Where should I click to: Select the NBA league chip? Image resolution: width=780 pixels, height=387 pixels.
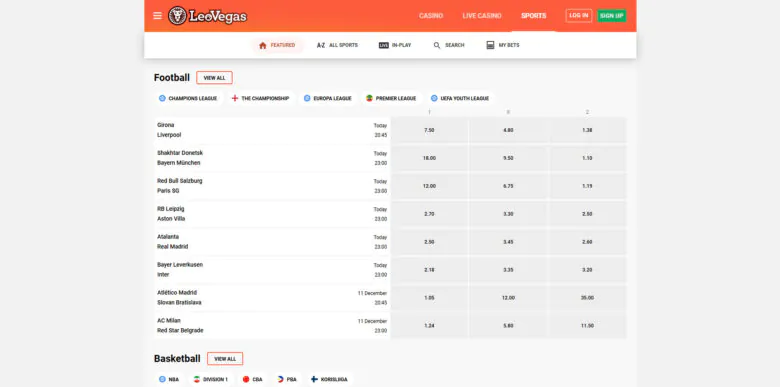pos(169,379)
